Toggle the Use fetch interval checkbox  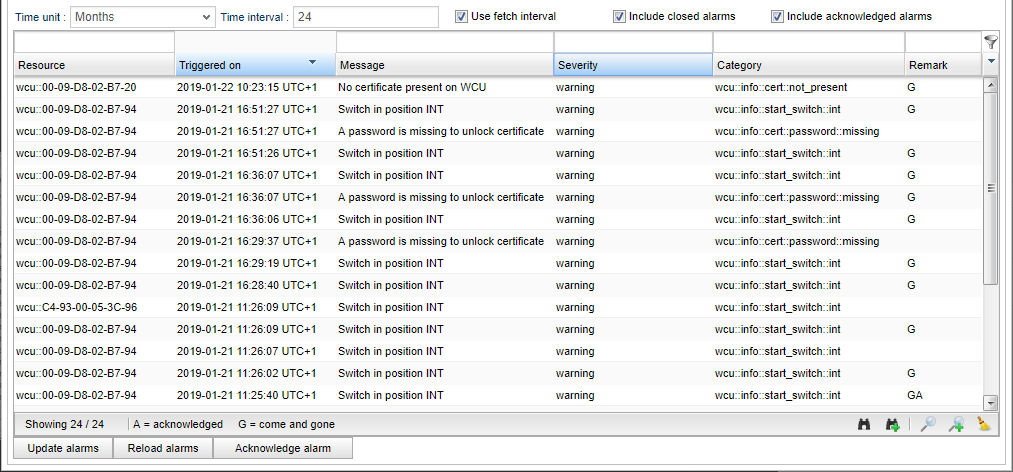click(461, 16)
